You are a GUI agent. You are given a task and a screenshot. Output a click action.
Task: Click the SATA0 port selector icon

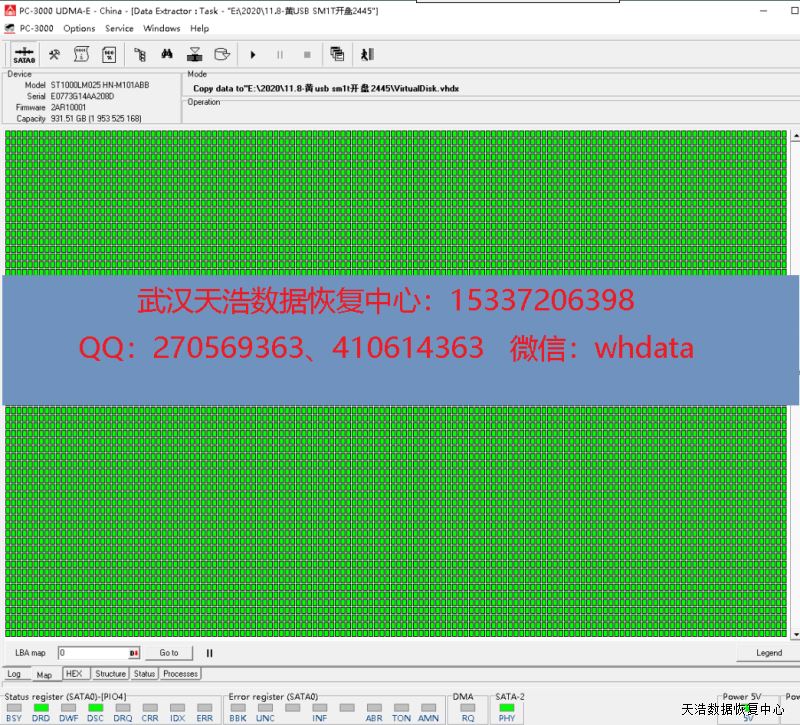tap(24, 55)
